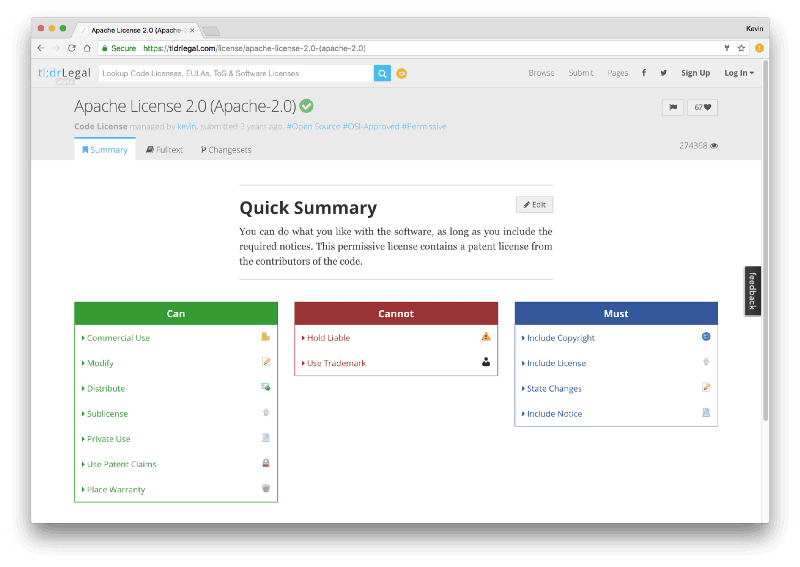Click the Edit button
Viewport: 800px width, 567px height.
pyautogui.click(x=534, y=204)
